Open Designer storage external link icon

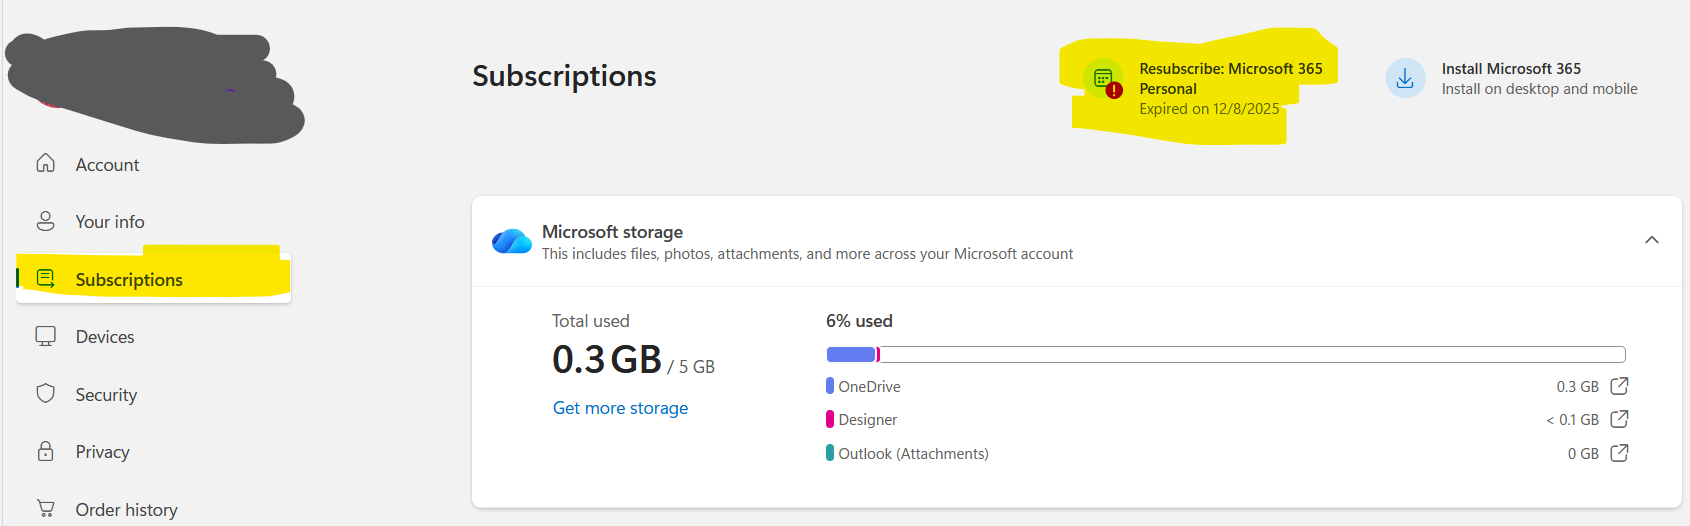point(1620,419)
